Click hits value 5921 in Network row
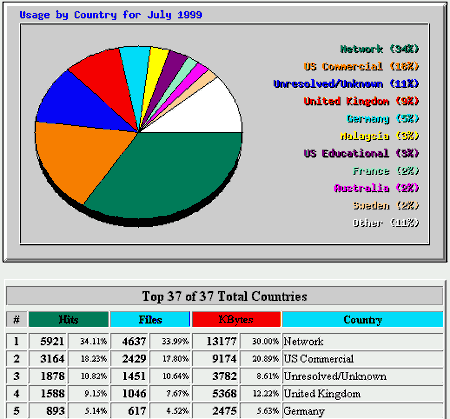 (52, 341)
